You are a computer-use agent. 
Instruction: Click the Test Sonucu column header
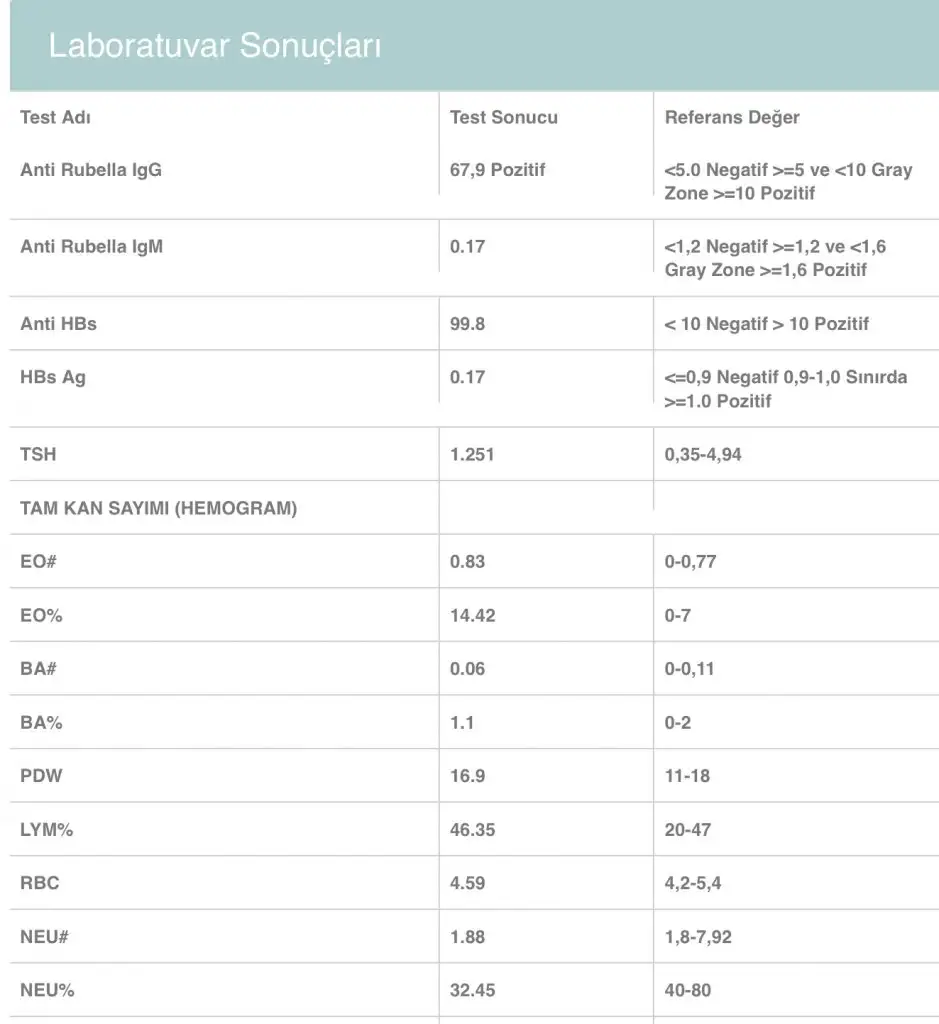[x=504, y=117]
